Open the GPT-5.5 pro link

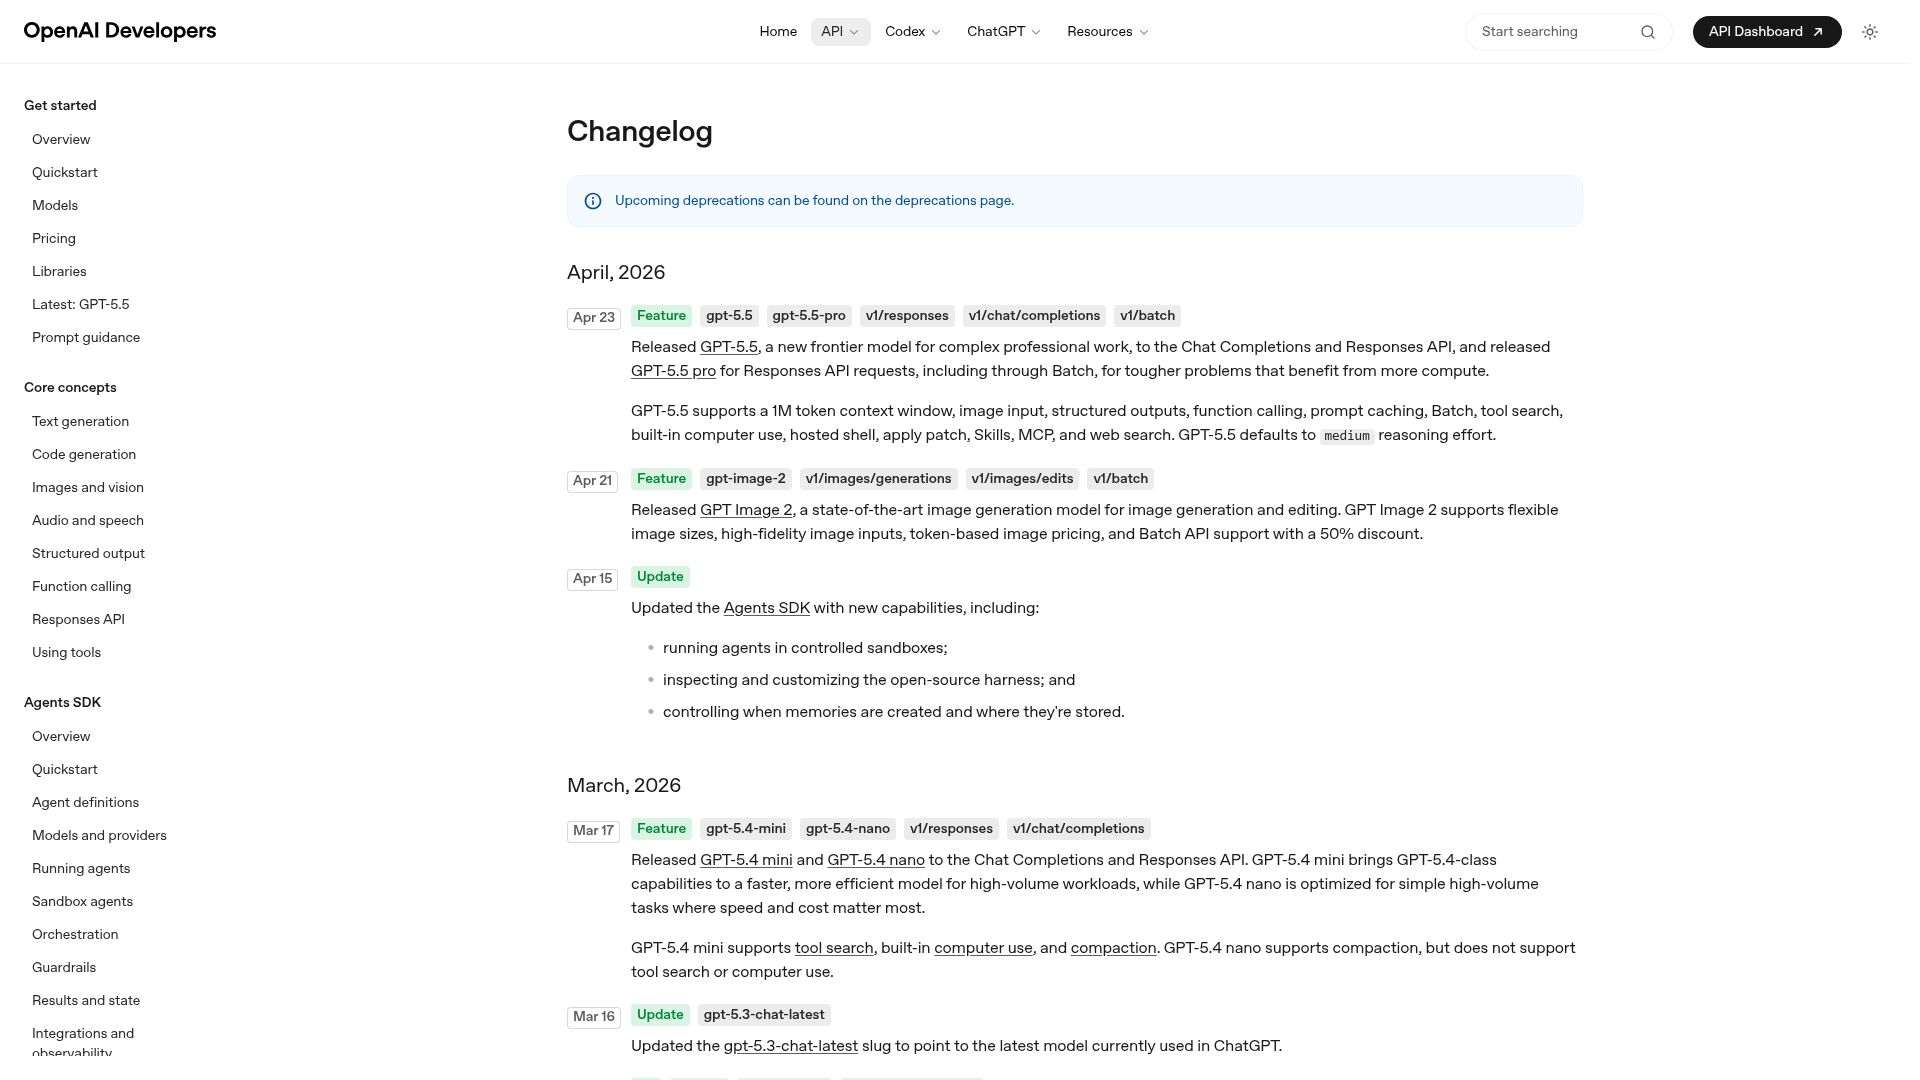[673, 371]
